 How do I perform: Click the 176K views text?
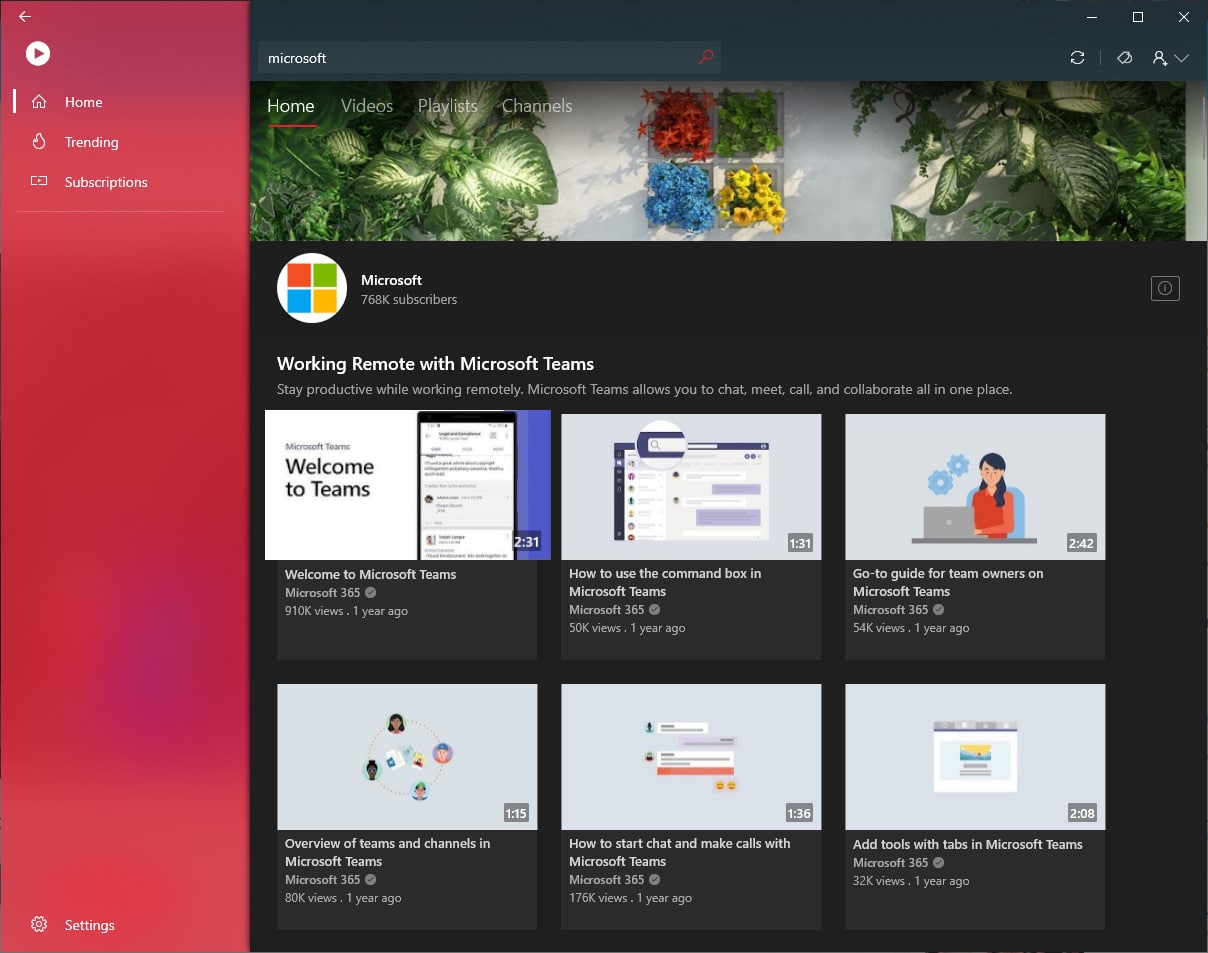coord(598,898)
